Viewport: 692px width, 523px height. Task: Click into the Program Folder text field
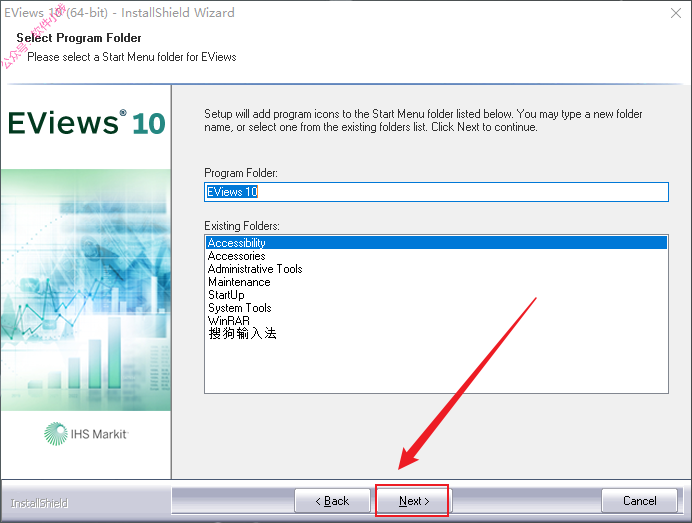point(436,192)
